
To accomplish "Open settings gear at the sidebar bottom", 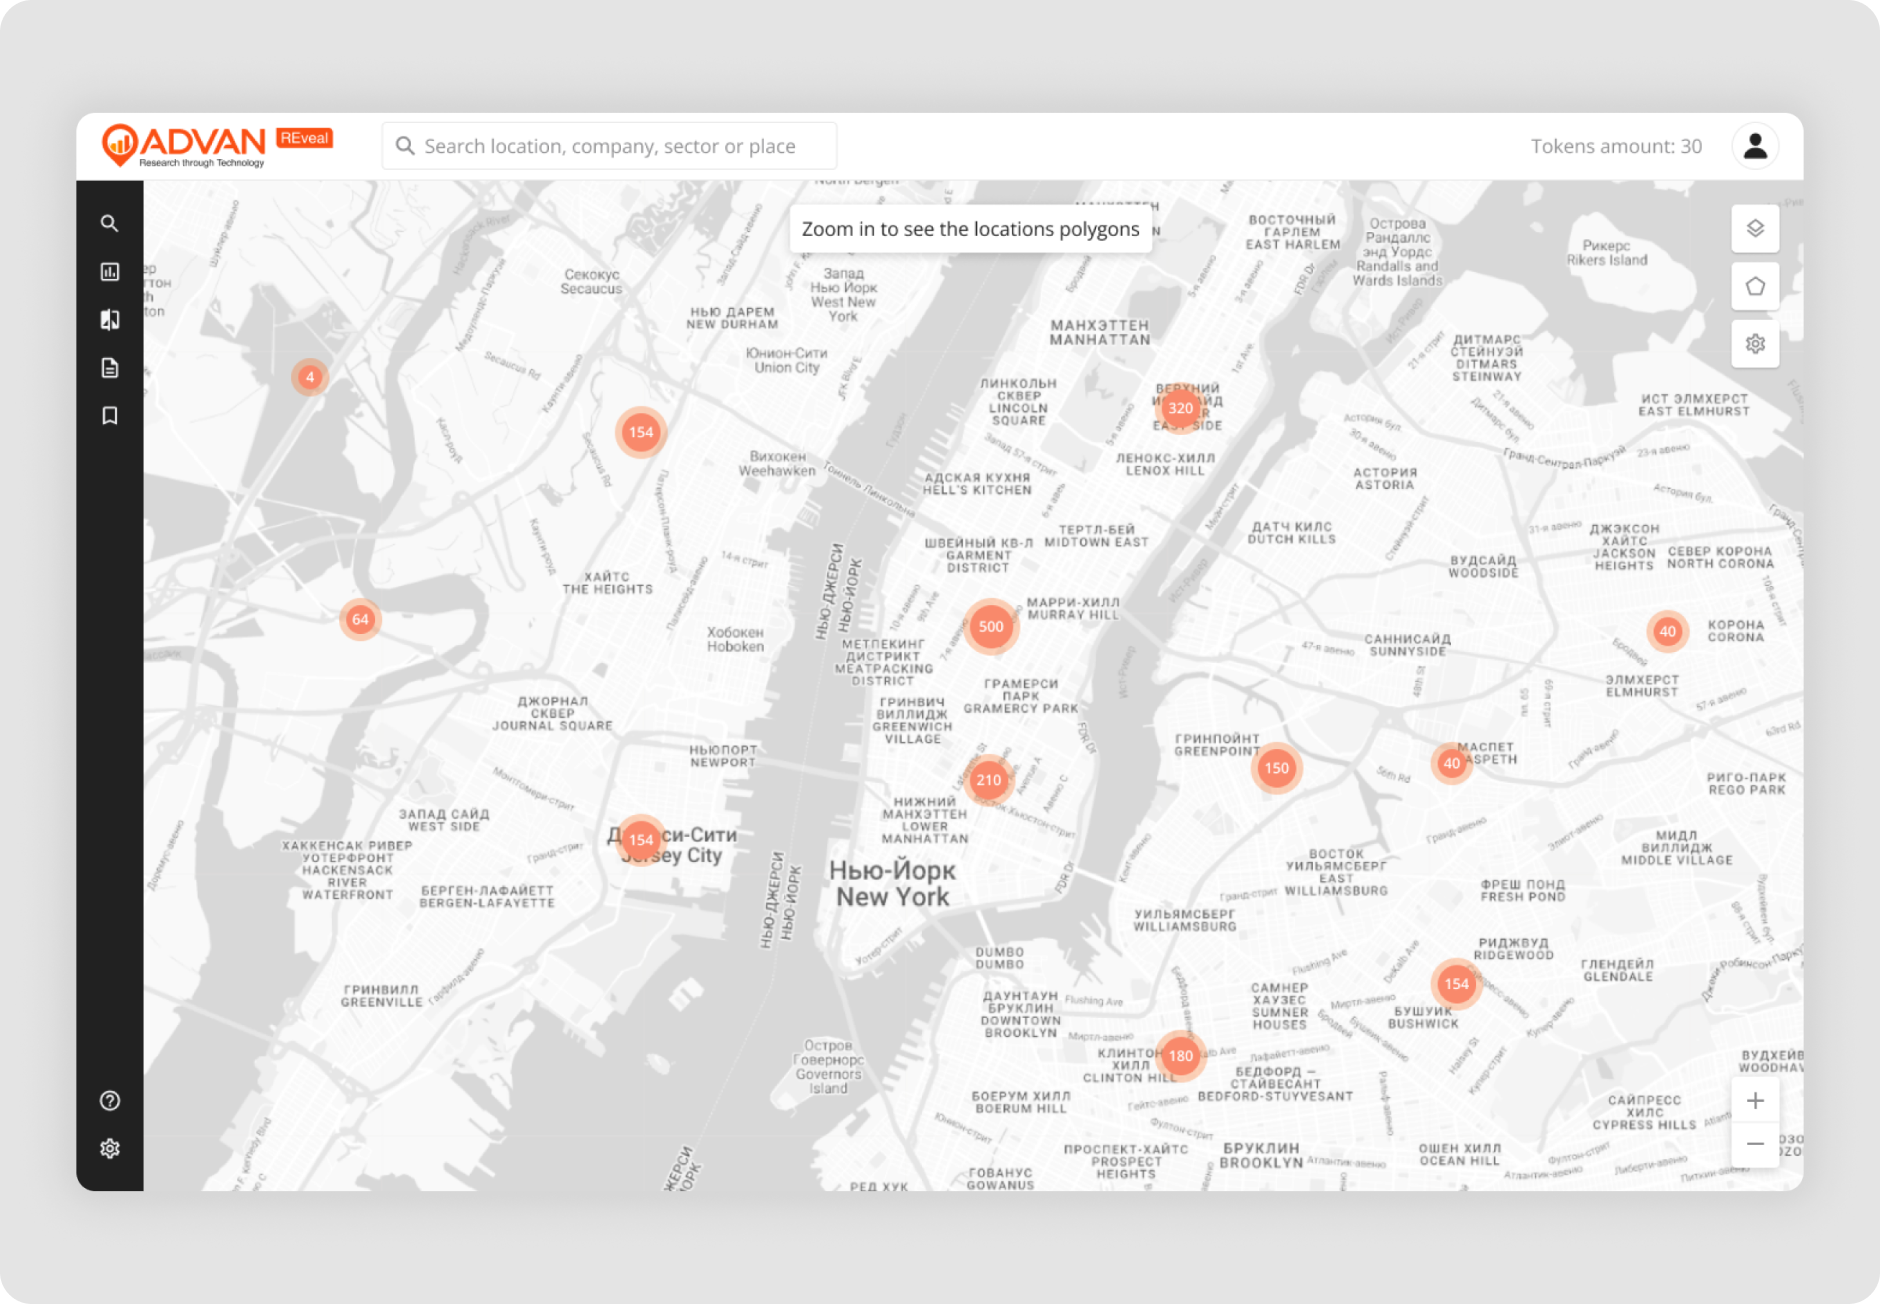I will point(110,1147).
